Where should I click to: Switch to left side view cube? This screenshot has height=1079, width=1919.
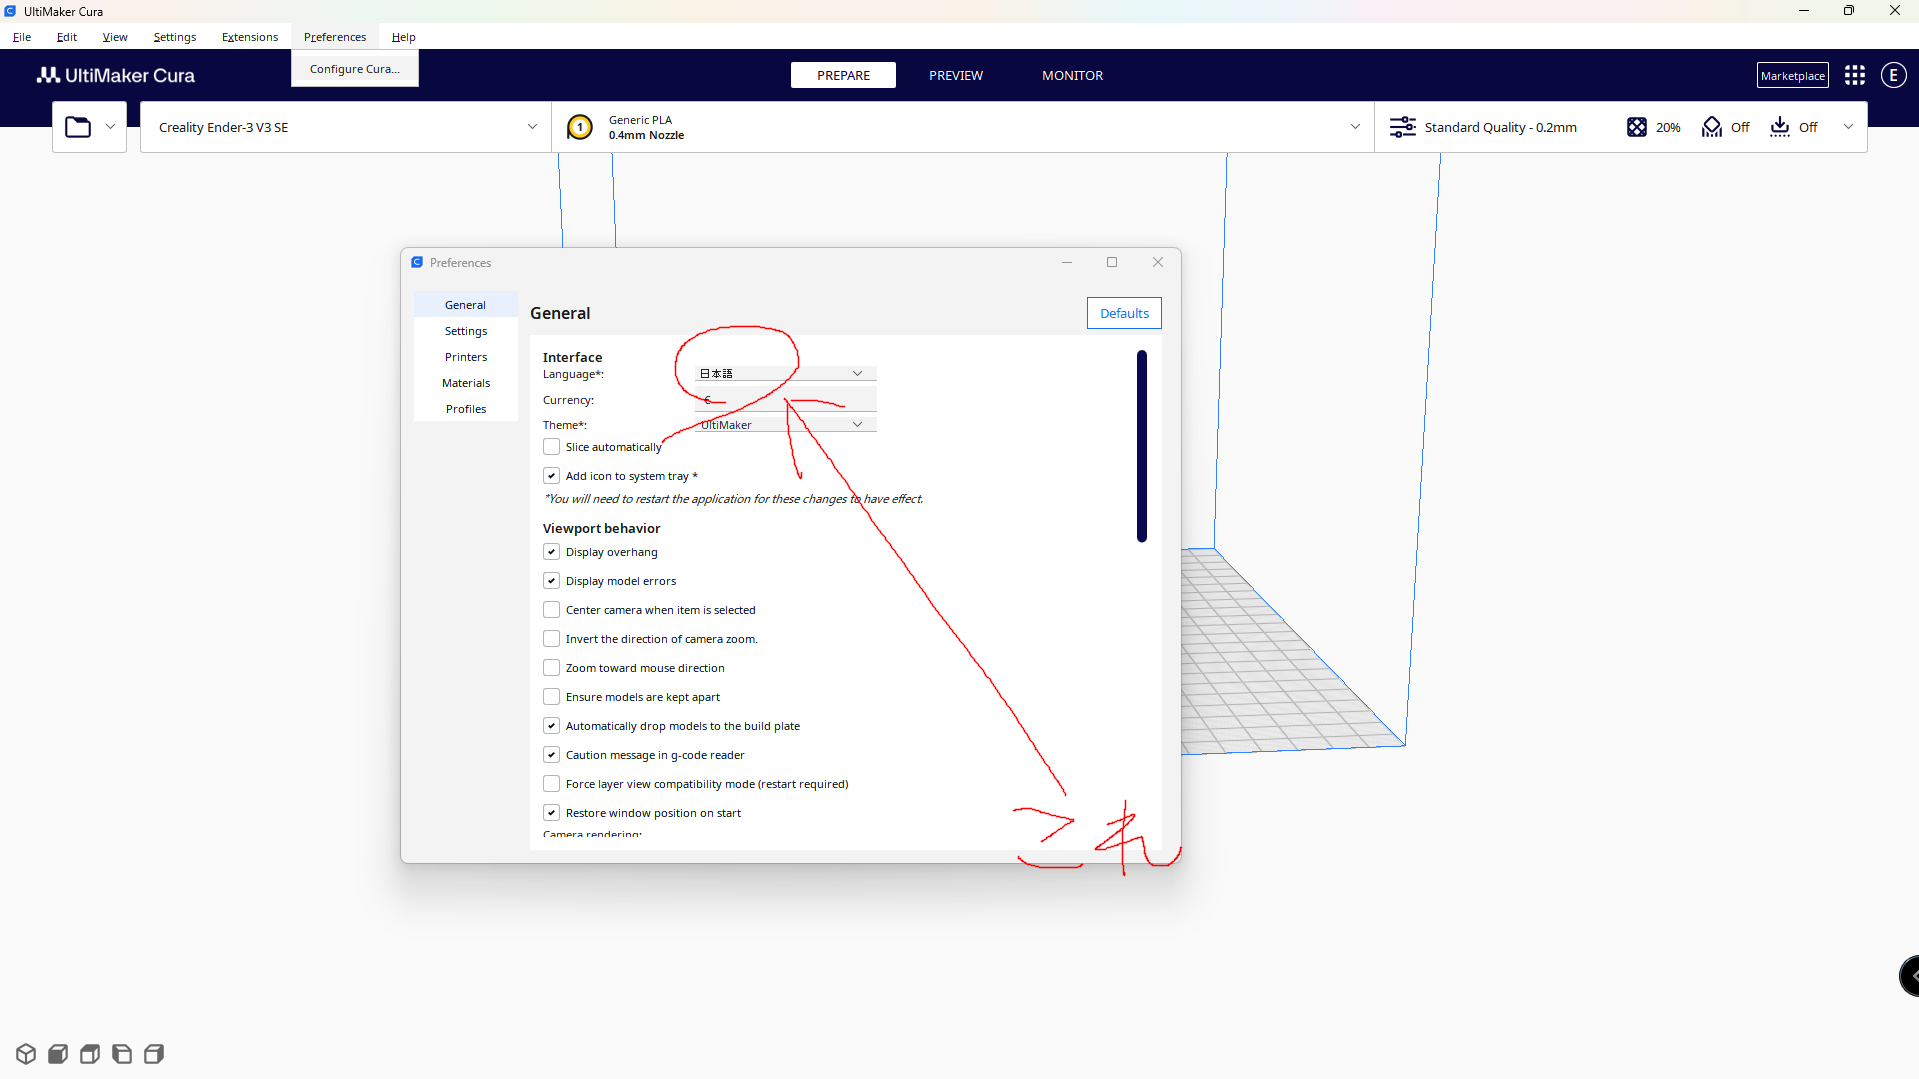coord(122,1054)
